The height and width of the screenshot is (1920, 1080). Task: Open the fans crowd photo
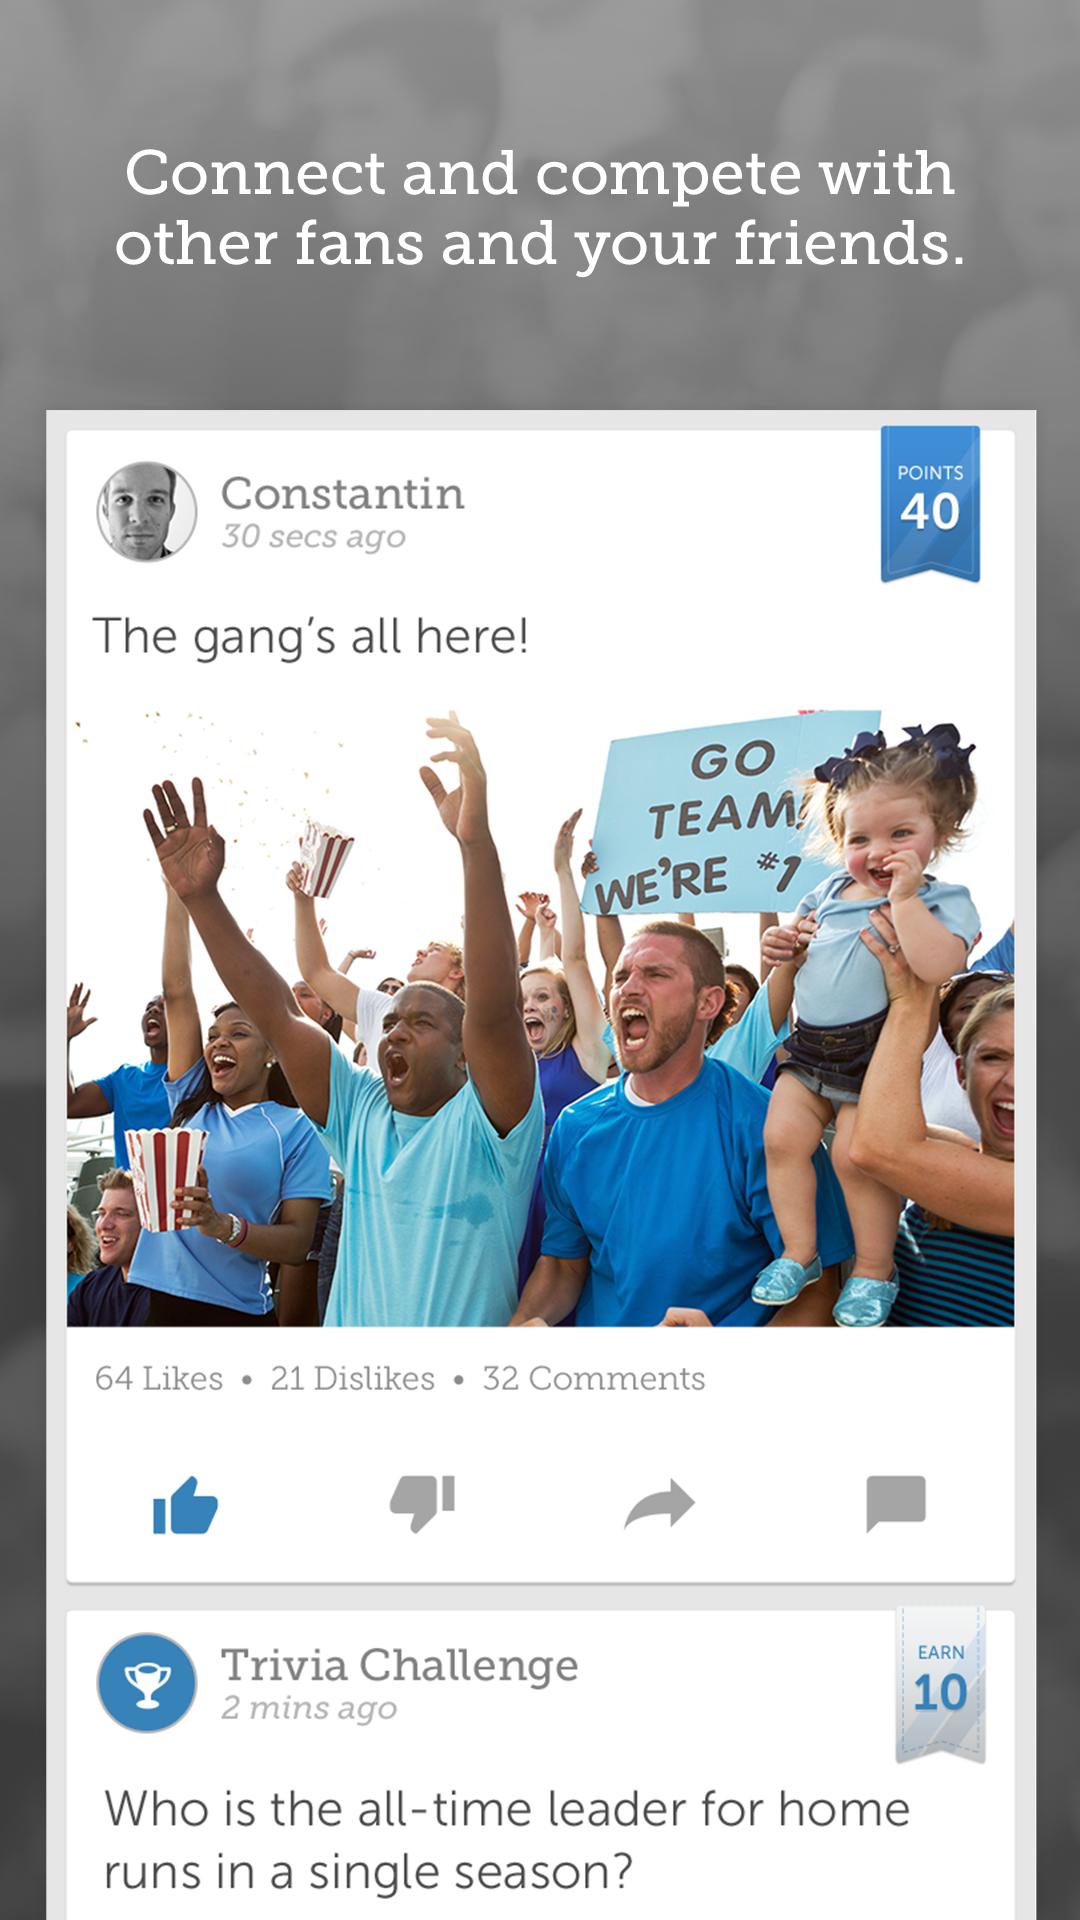click(x=540, y=1018)
